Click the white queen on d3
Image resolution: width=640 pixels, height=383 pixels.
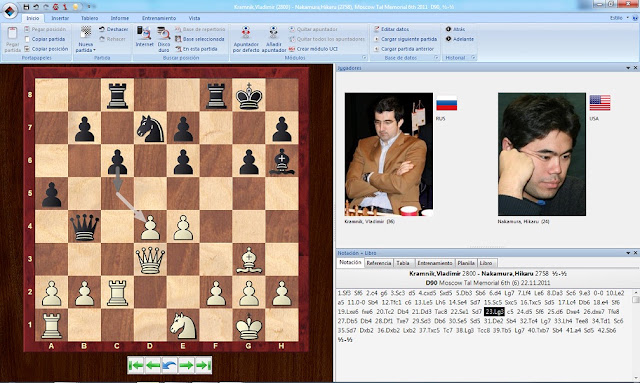150,260
